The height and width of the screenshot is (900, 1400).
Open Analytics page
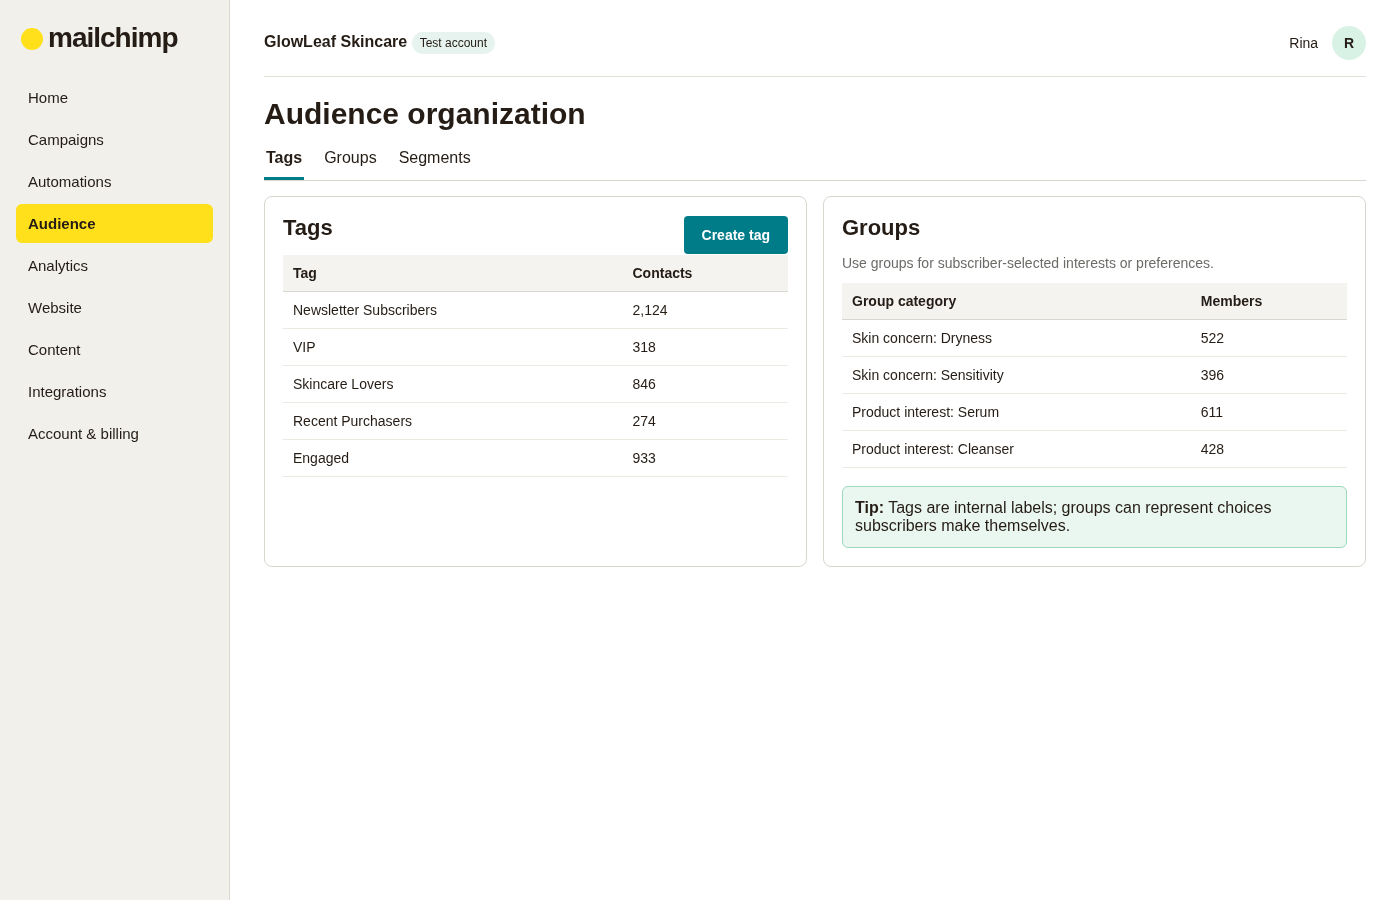pos(114,266)
